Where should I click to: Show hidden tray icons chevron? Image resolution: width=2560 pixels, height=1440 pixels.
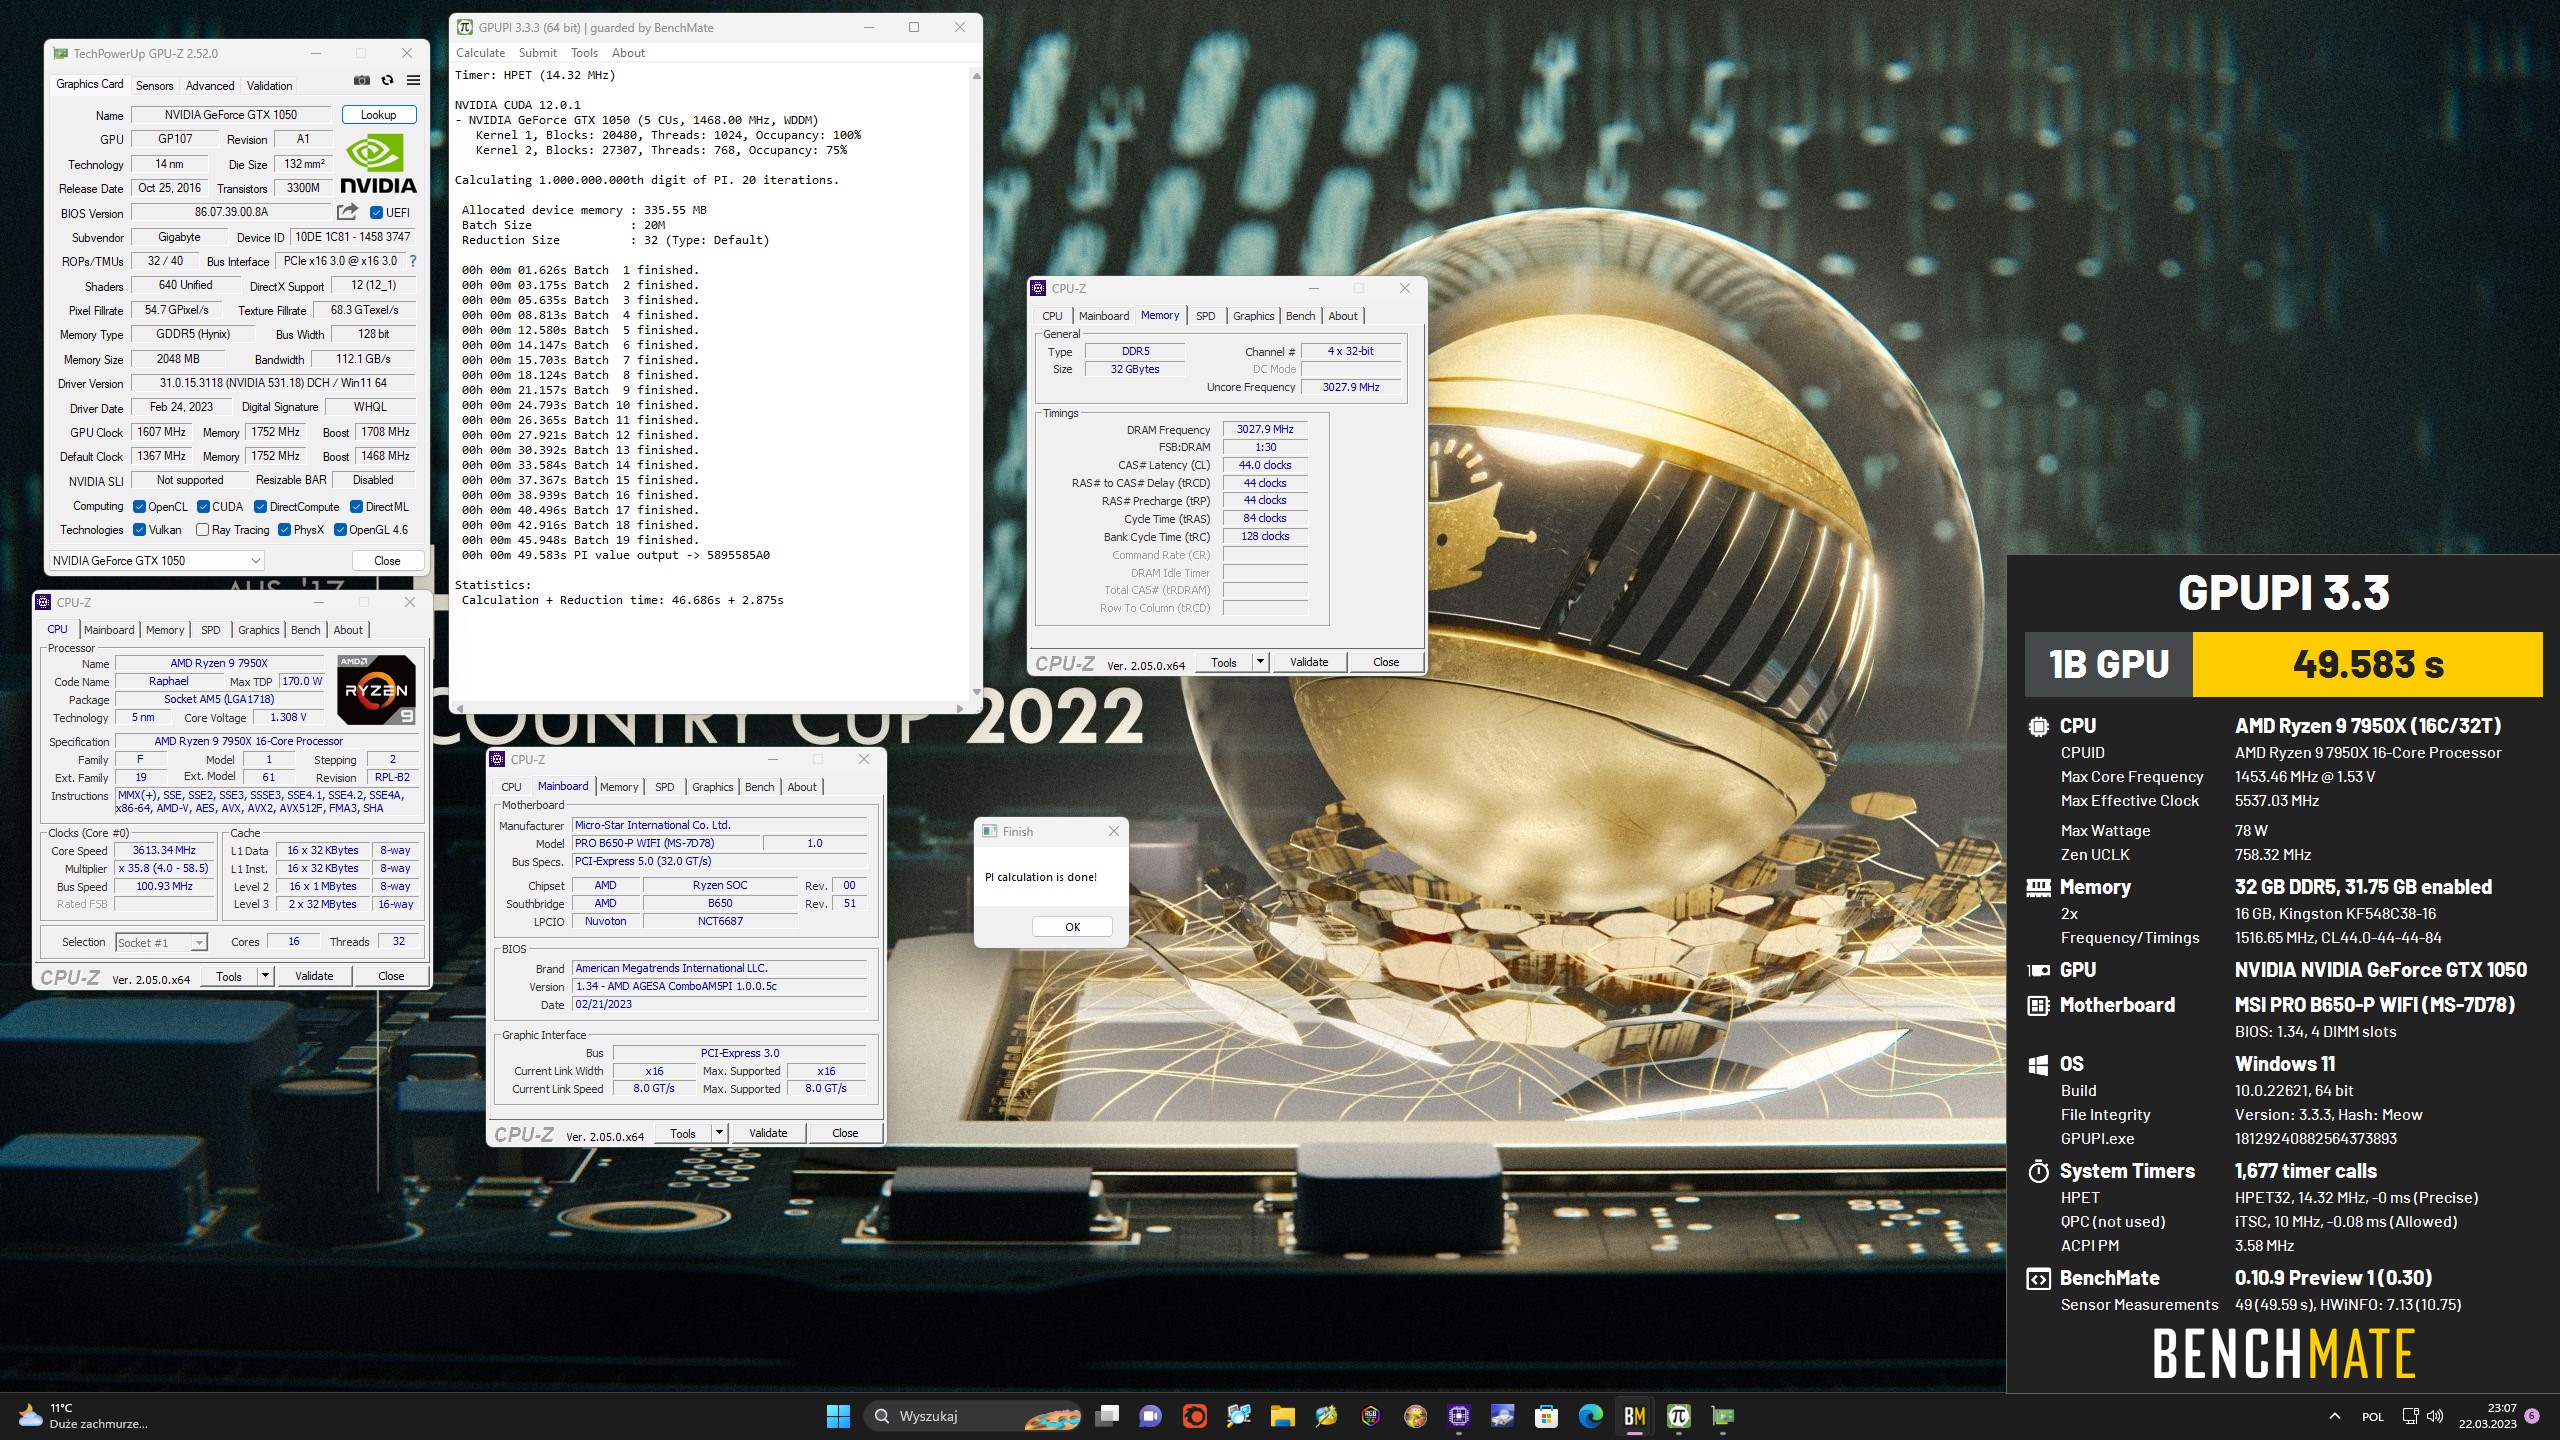pos(2335,1416)
